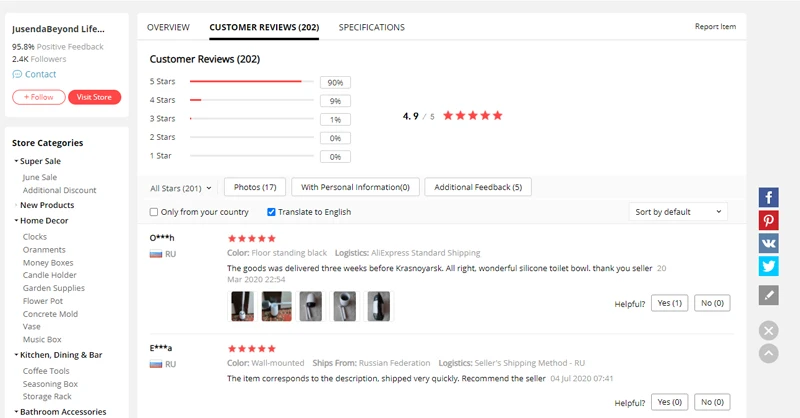Viewport: 800px width, 418px height.
Task: Share on VK icon
Action: (768, 243)
